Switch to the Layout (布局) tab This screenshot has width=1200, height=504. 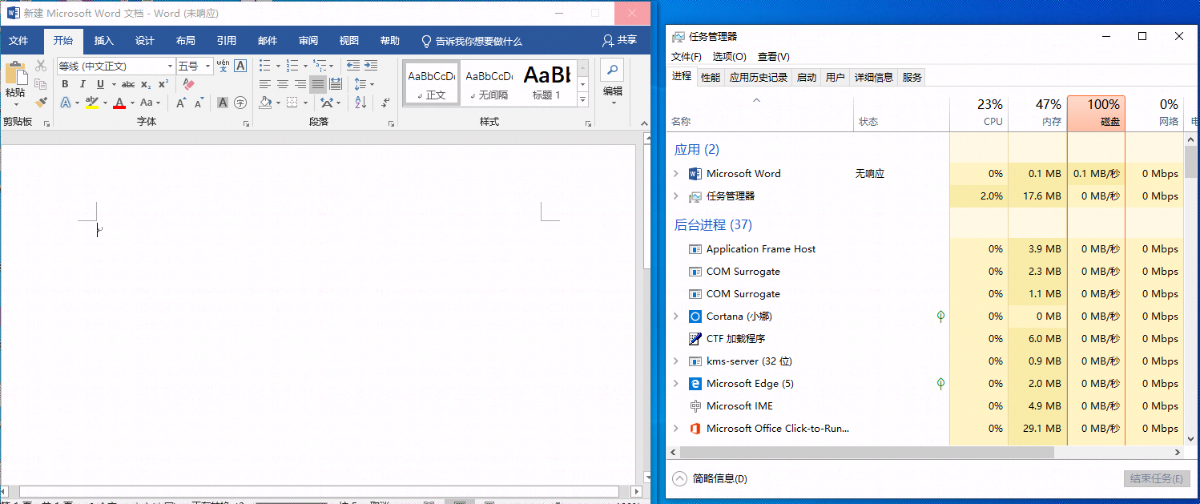186,41
